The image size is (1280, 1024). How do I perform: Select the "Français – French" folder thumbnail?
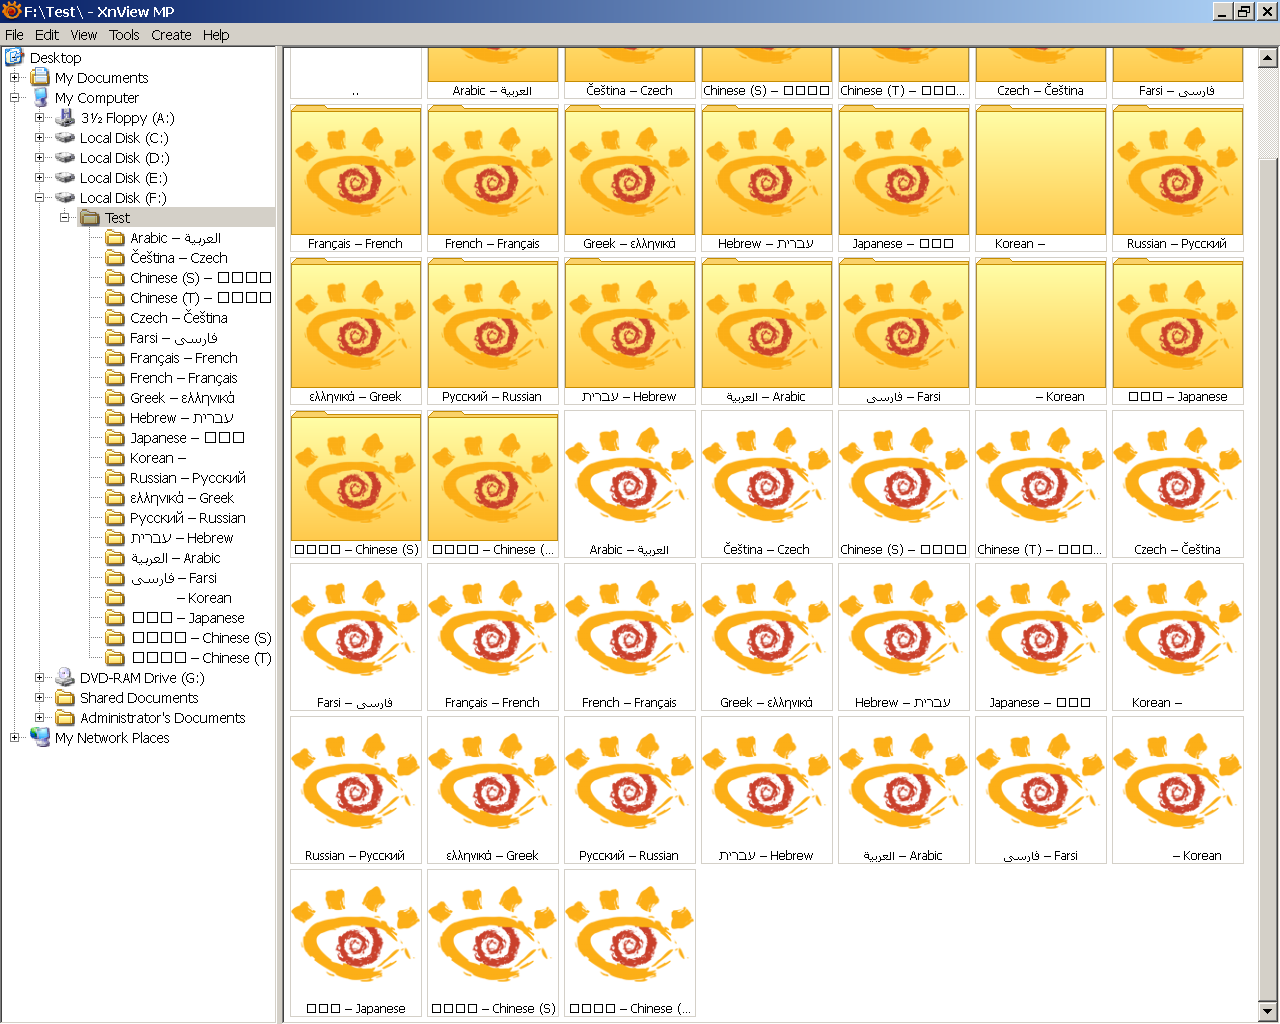(x=356, y=178)
